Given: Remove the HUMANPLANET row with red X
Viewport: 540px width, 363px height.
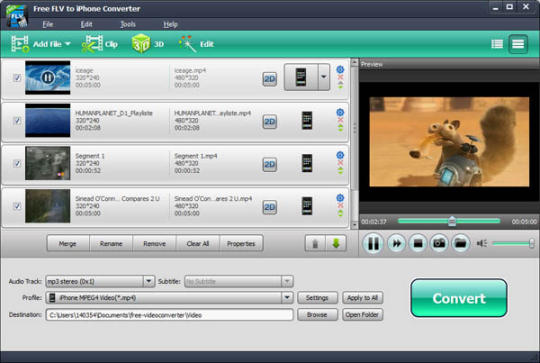Looking at the screenshot, I should (x=340, y=120).
